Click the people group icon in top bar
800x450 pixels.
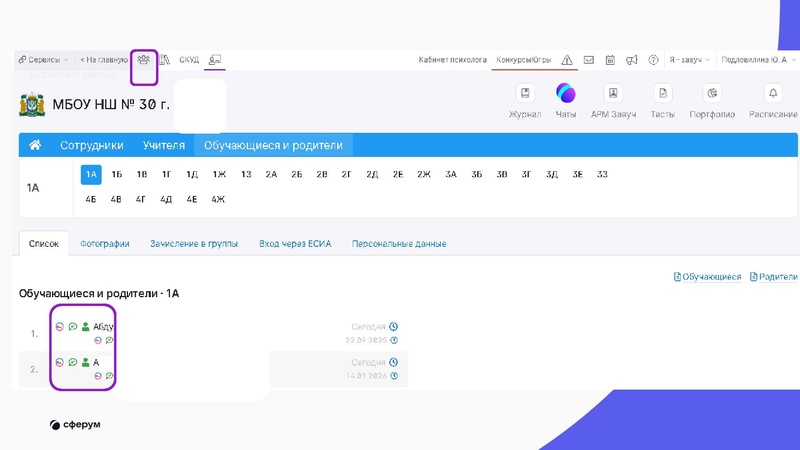click(144, 60)
